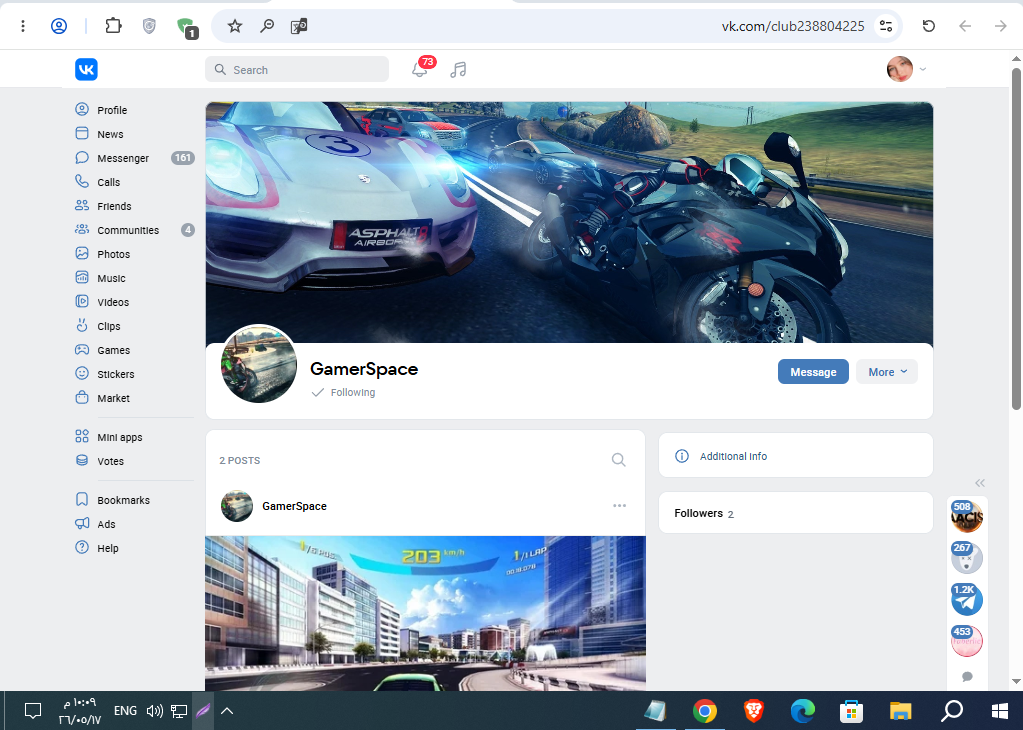Click the Help question mark icon
This screenshot has width=1023, height=730.
coord(82,548)
